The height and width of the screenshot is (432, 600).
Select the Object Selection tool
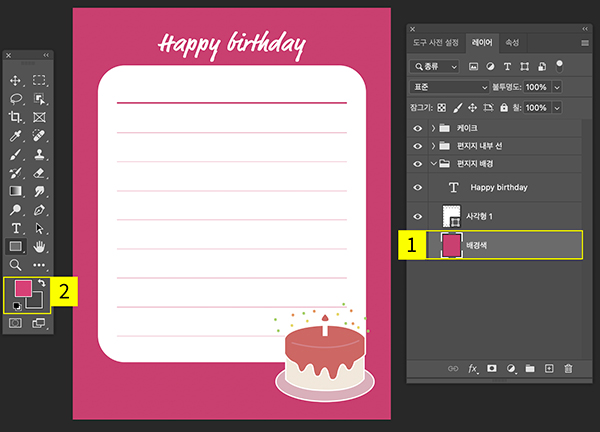pyautogui.click(x=39, y=99)
